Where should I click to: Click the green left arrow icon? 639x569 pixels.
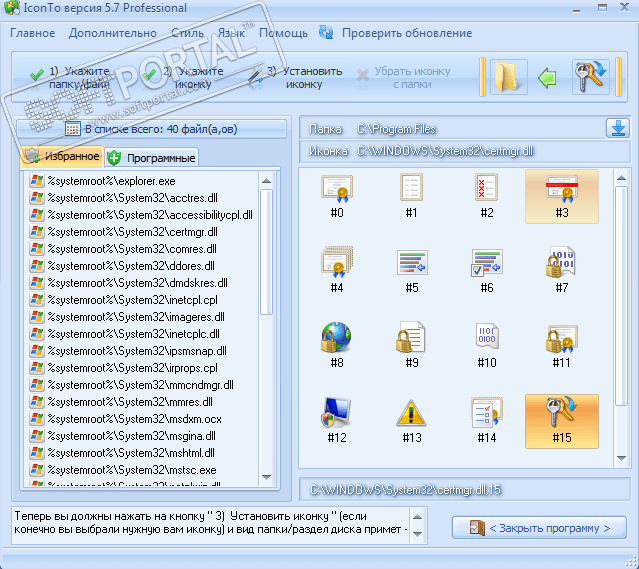click(547, 77)
